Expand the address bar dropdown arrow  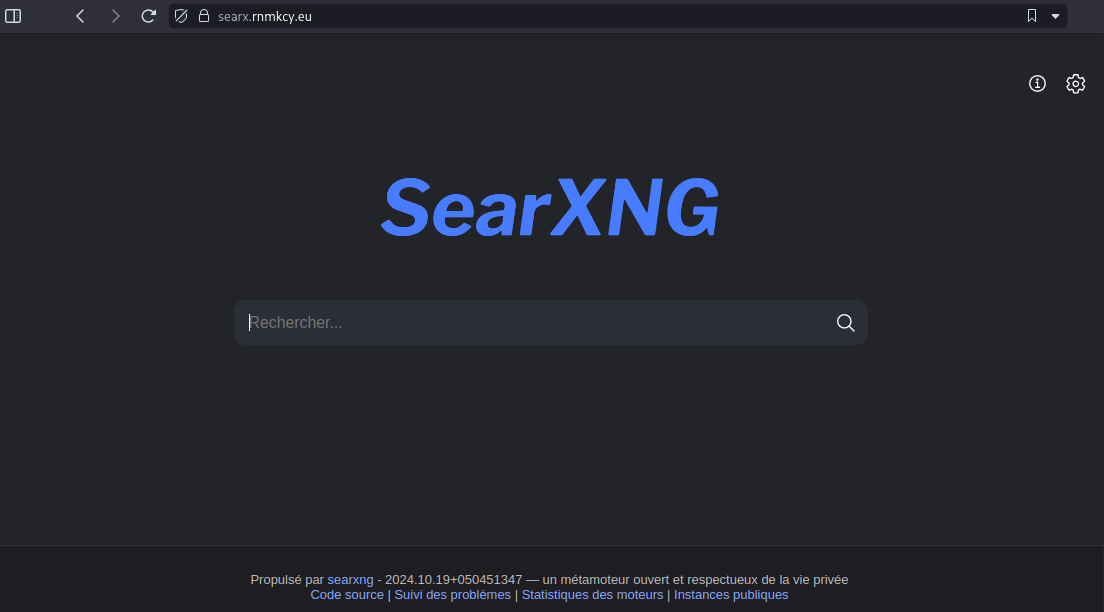pyautogui.click(x=1055, y=16)
